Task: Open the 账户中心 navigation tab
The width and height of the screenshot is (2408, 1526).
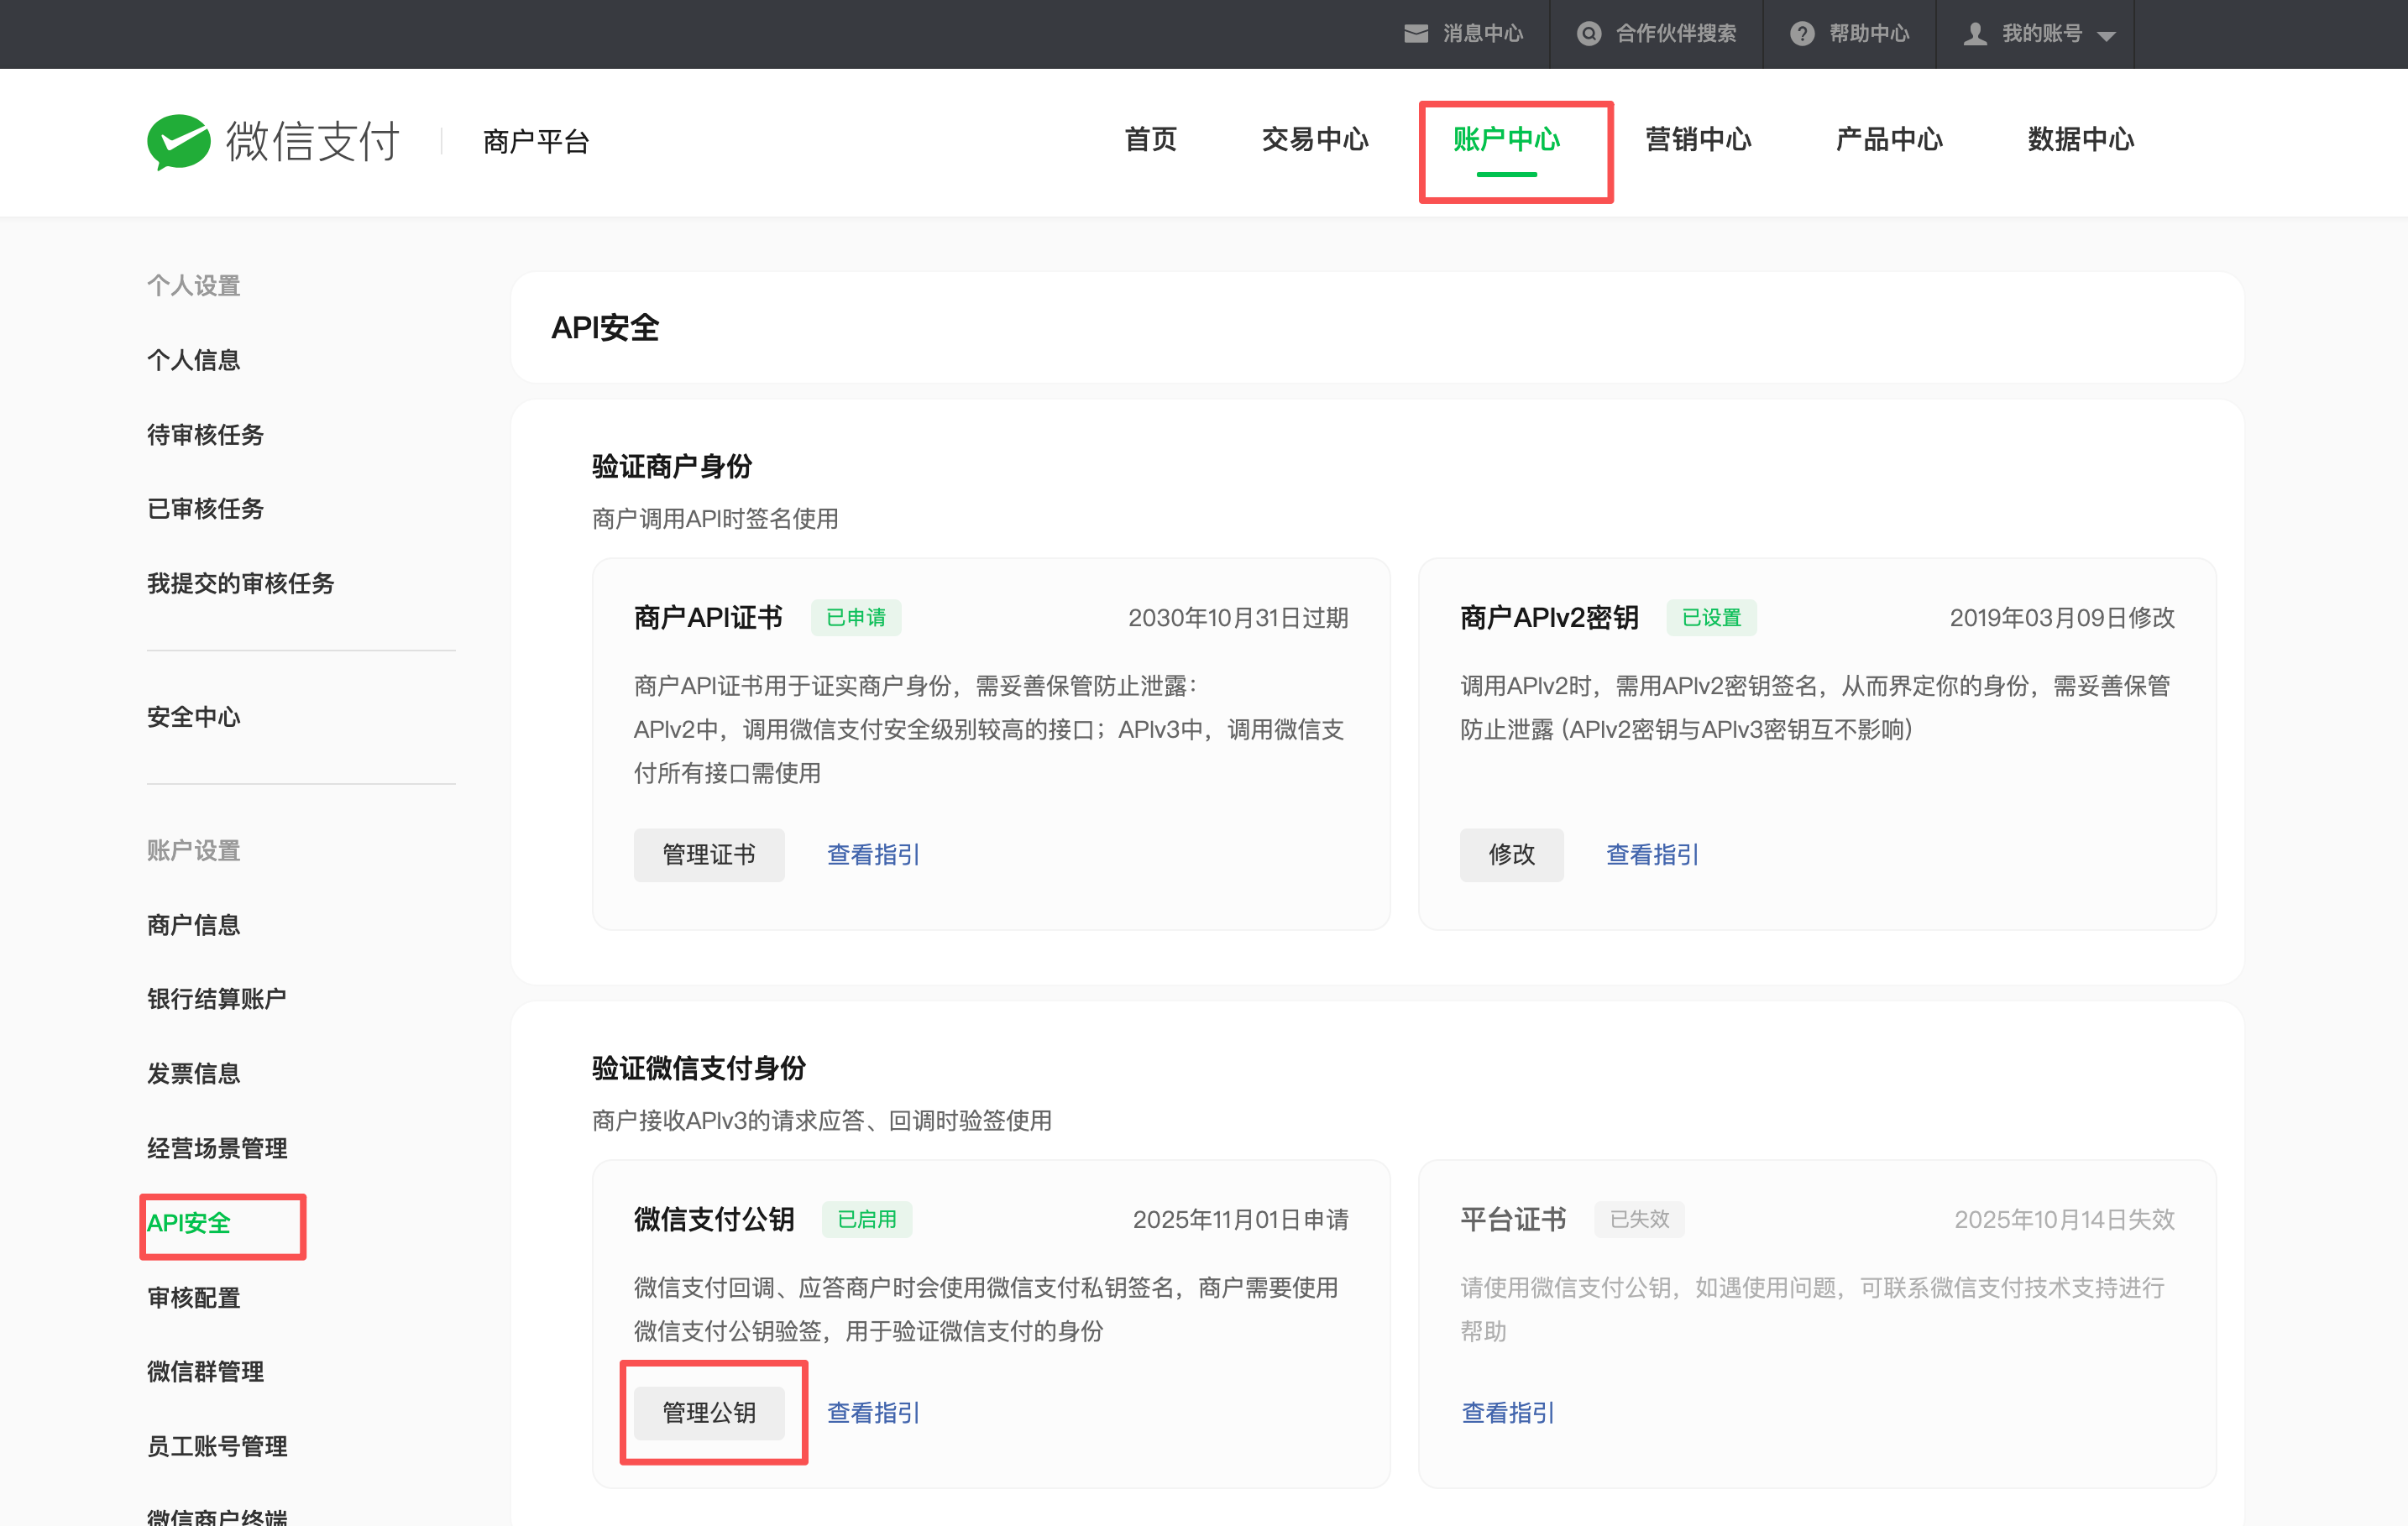Action: pyautogui.click(x=1506, y=140)
